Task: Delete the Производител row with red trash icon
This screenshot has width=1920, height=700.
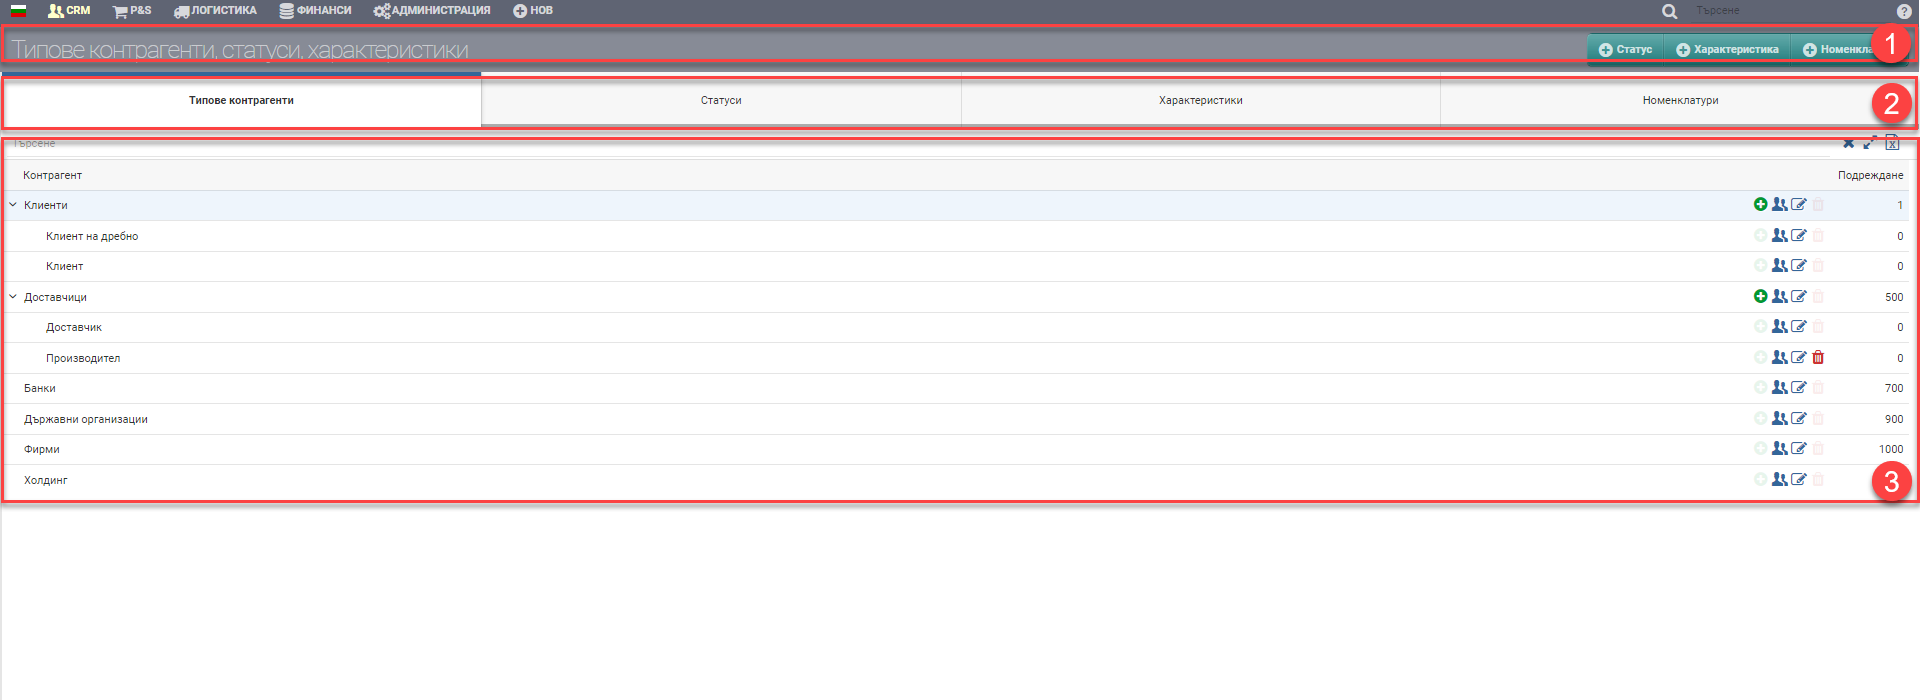Action: pos(1818,357)
